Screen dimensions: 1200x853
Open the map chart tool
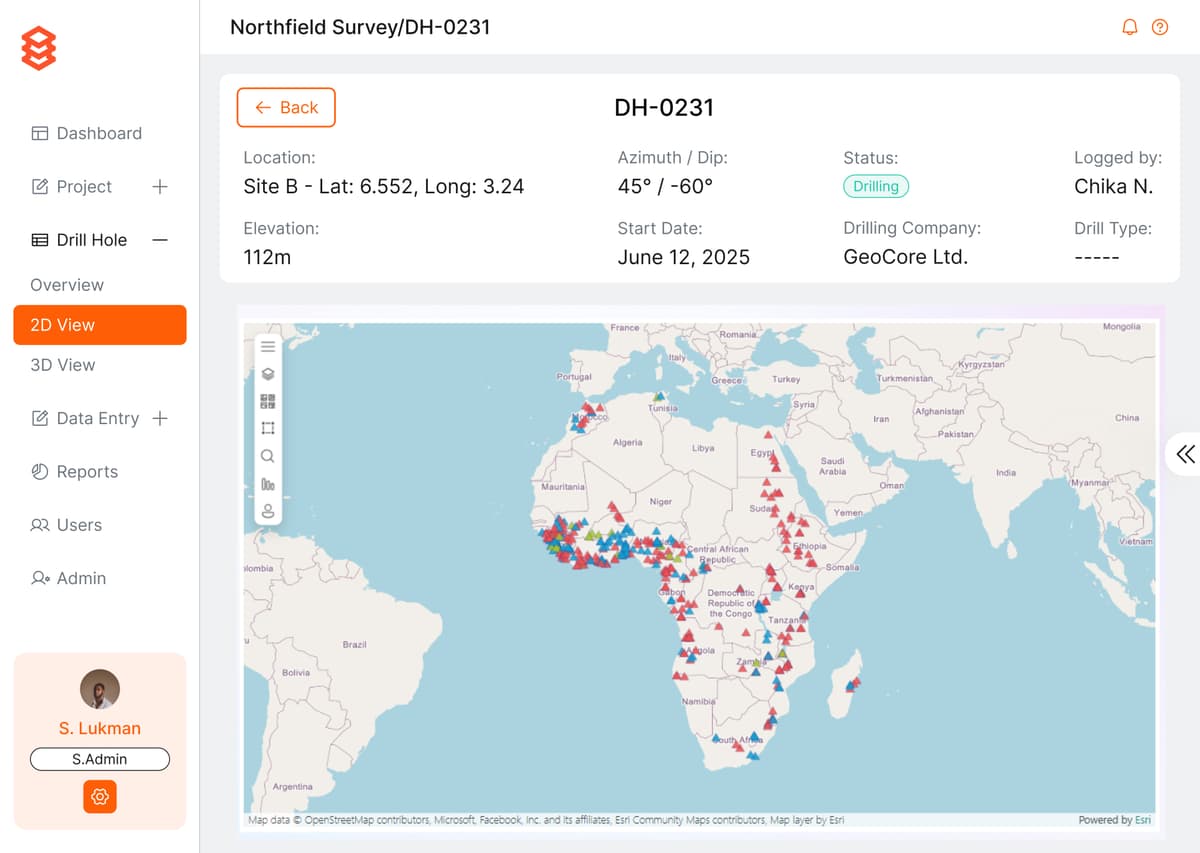(268, 484)
